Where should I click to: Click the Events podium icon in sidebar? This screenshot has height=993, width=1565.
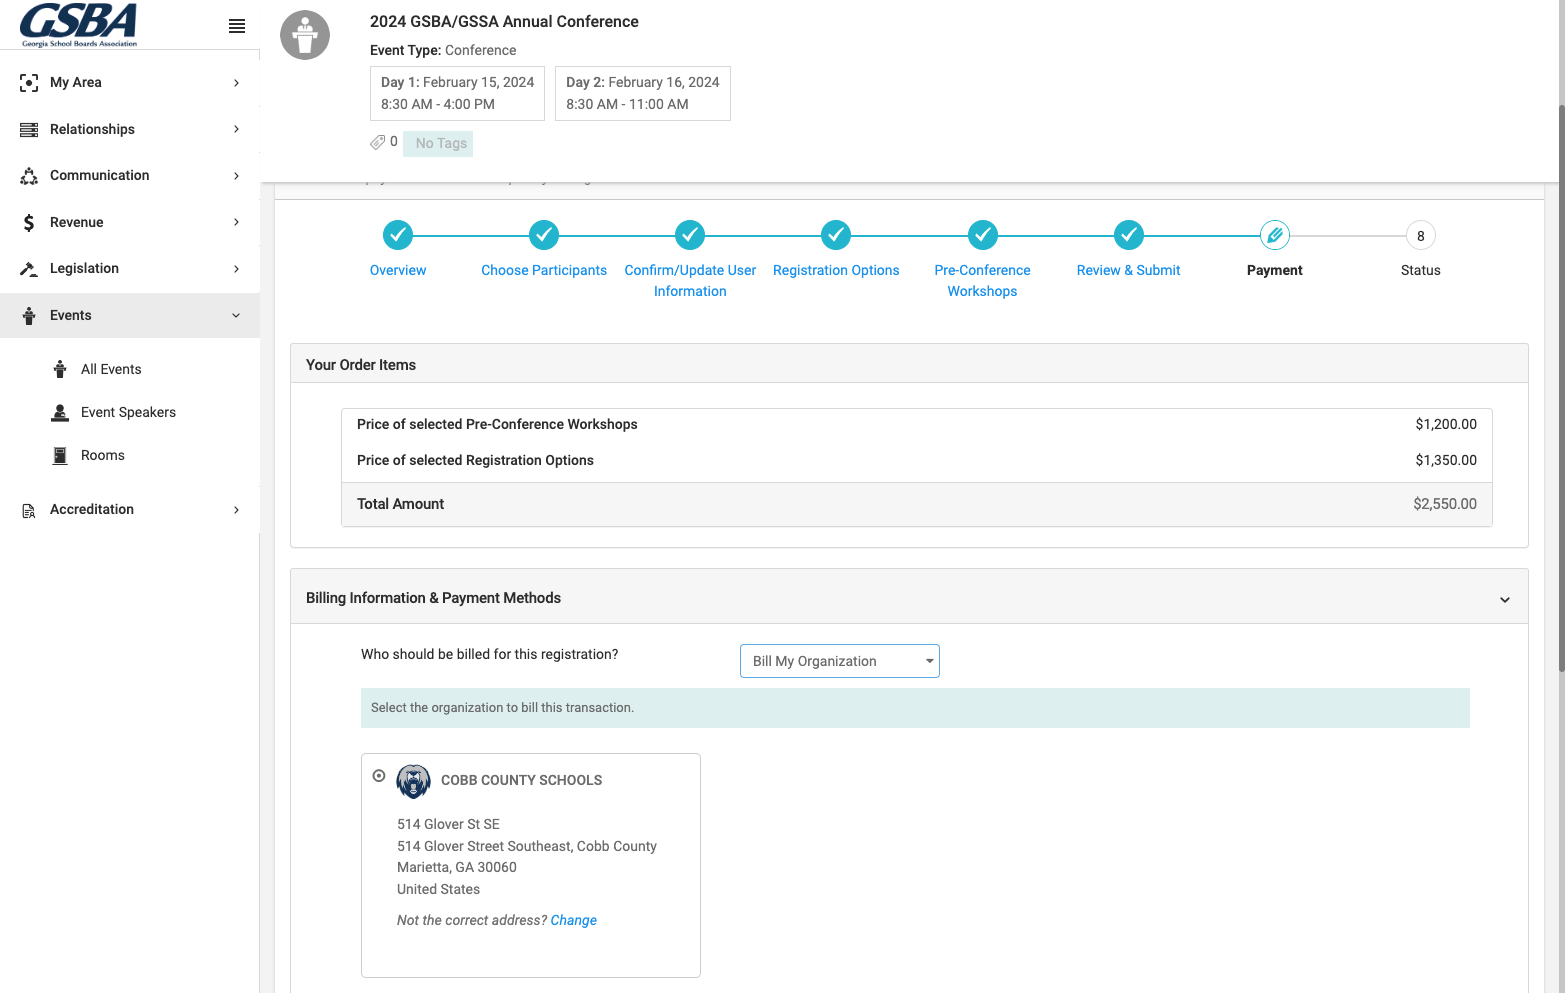29,316
